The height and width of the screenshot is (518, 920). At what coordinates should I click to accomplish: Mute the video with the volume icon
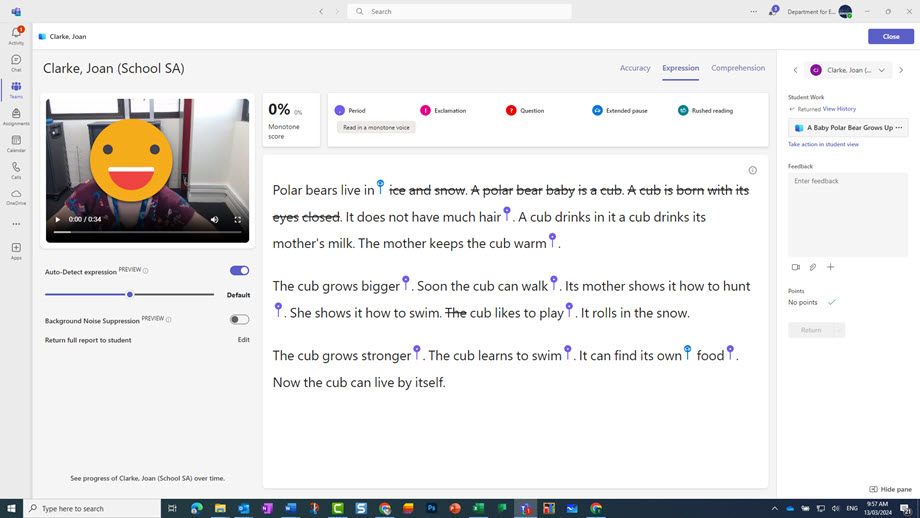(x=215, y=219)
